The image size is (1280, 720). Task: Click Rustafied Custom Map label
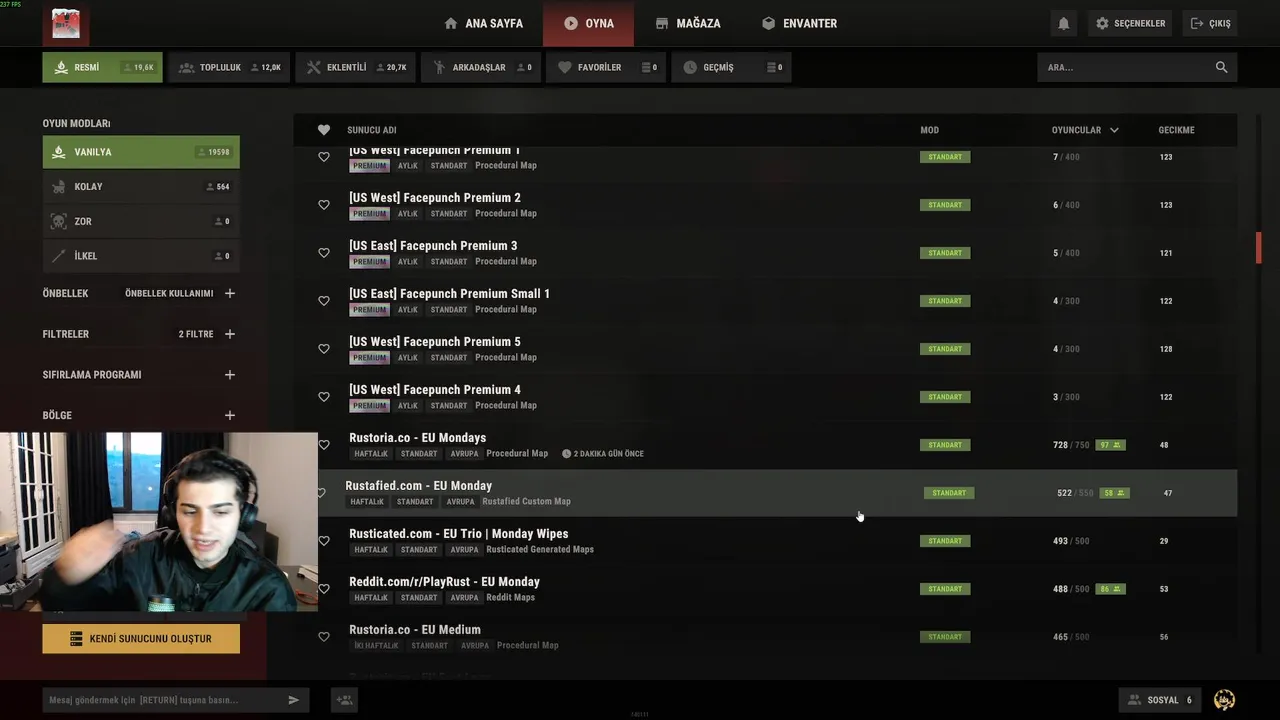[x=526, y=501]
